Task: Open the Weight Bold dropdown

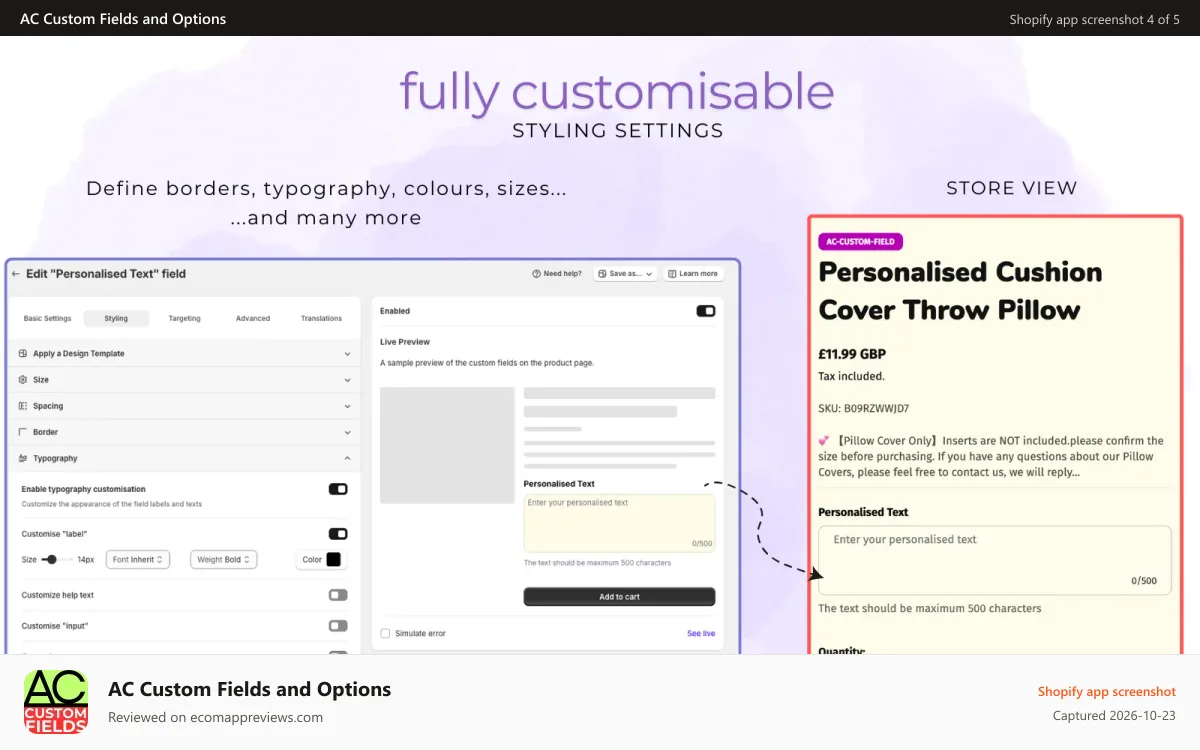Action: pyautogui.click(x=224, y=560)
